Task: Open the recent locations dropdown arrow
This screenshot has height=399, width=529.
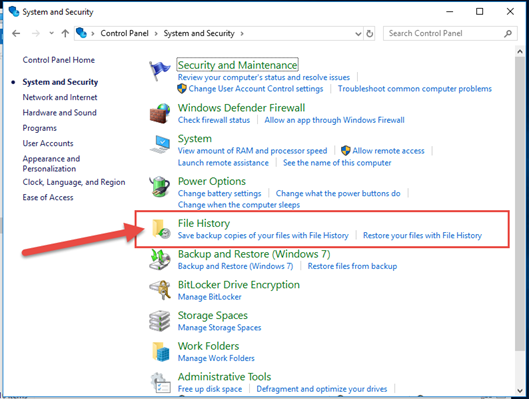Action: click(x=51, y=33)
